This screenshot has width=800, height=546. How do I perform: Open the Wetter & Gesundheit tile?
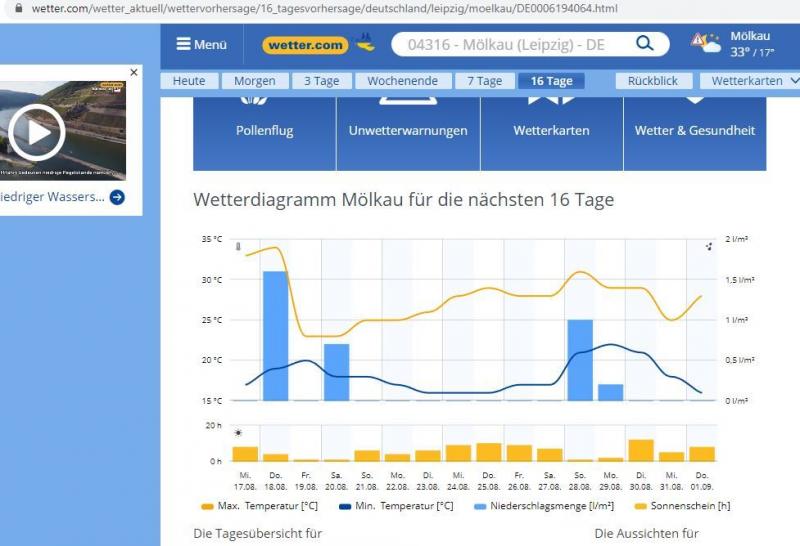(x=694, y=130)
